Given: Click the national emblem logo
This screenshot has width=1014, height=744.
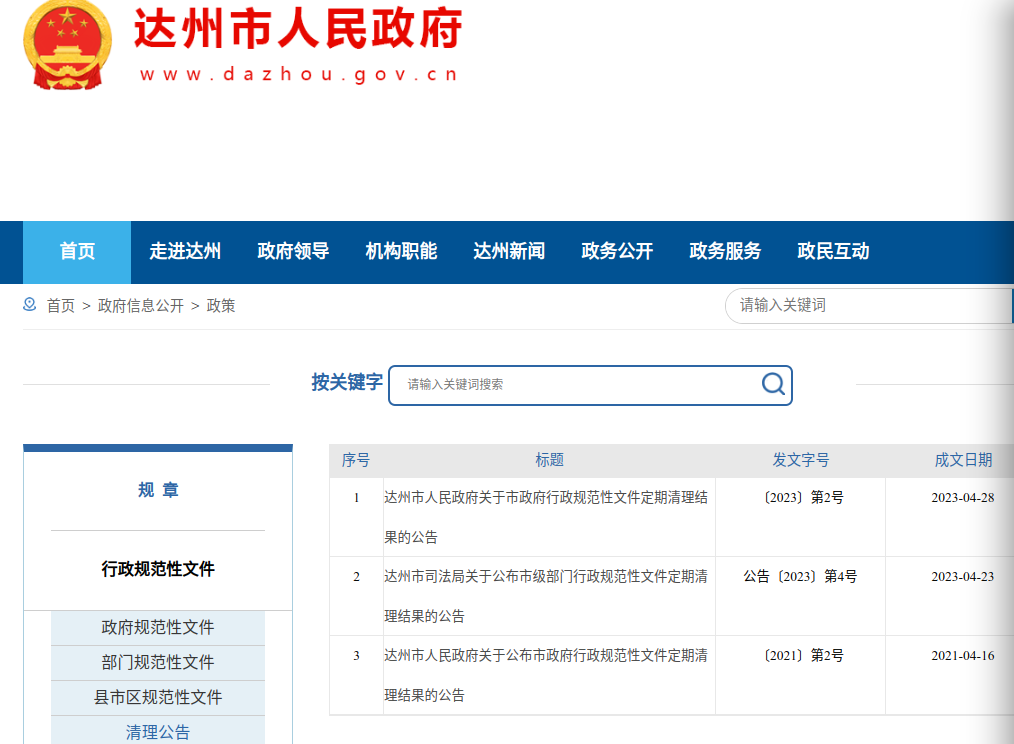Looking at the screenshot, I should (68, 45).
